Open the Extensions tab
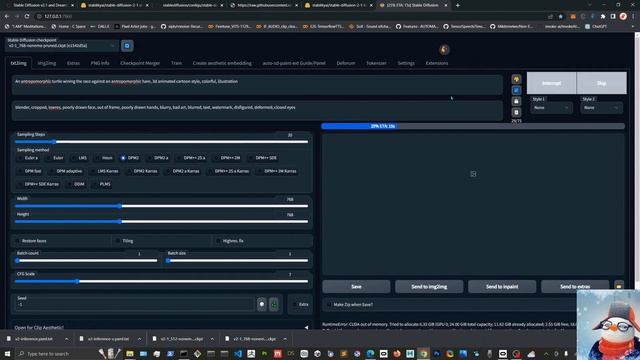The image size is (640, 360). [x=437, y=63]
